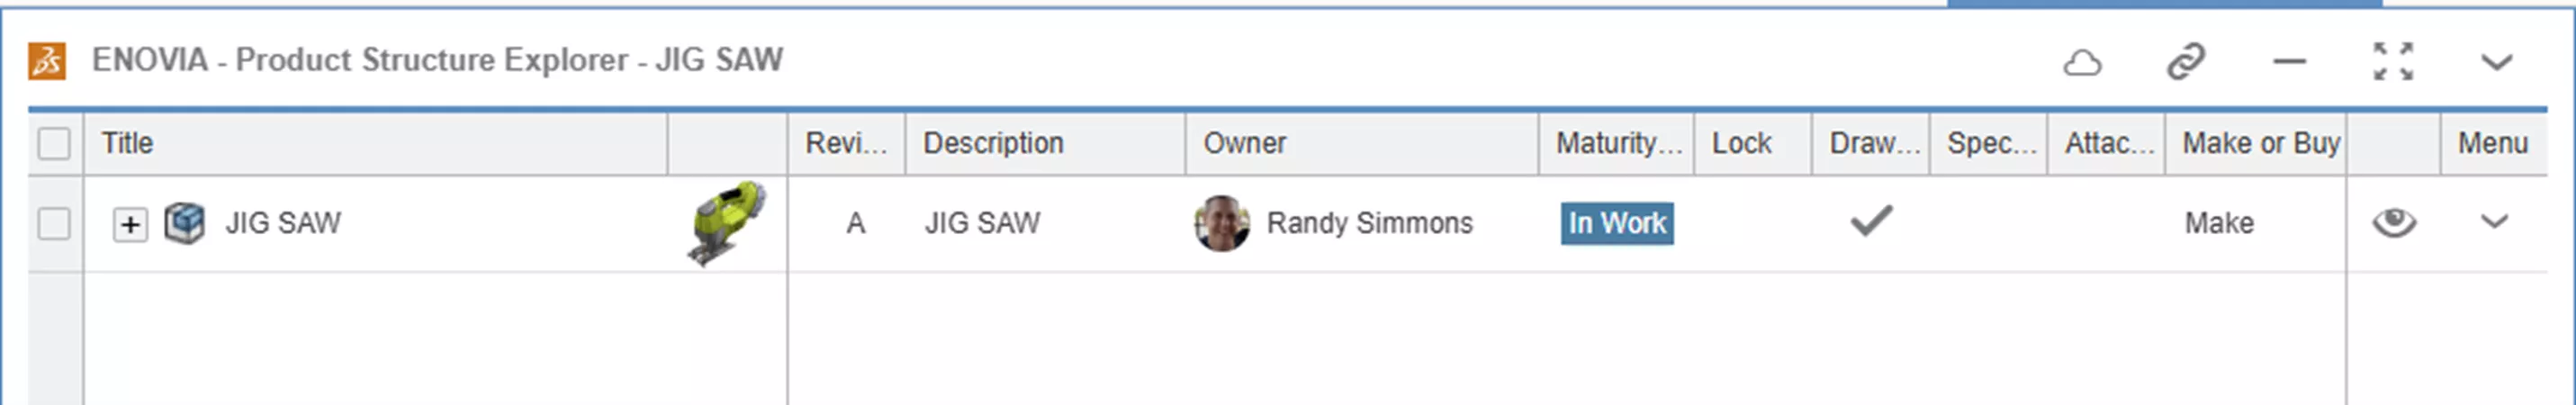Click the In Work maturity badge
Image resolution: width=2576 pixels, height=405 pixels.
tap(1616, 223)
